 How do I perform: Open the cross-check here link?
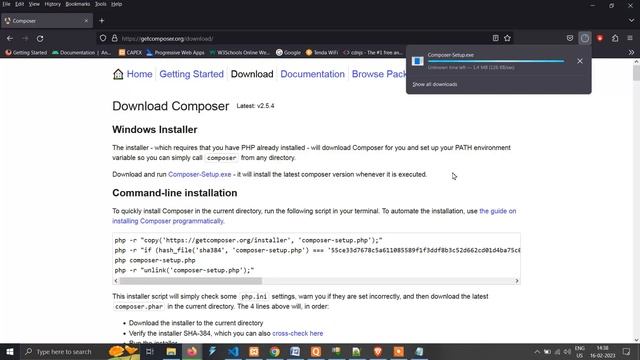[x=298, y=333]
